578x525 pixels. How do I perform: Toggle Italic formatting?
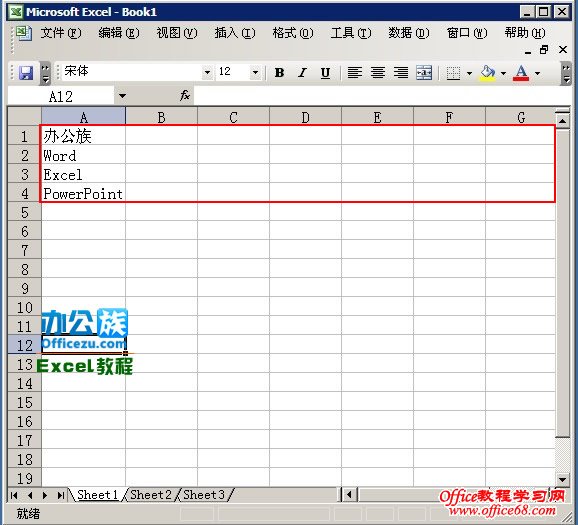302,73
